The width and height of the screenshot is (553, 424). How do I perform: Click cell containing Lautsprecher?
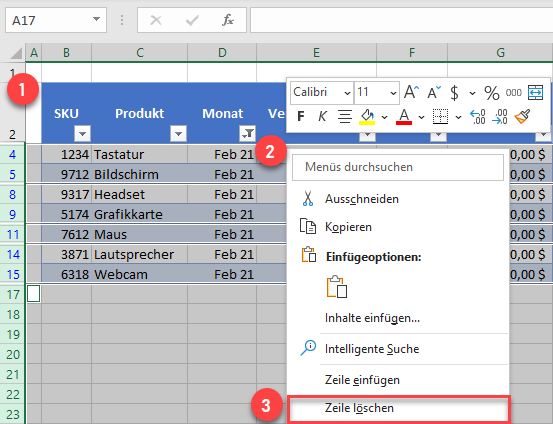(139, 254)
